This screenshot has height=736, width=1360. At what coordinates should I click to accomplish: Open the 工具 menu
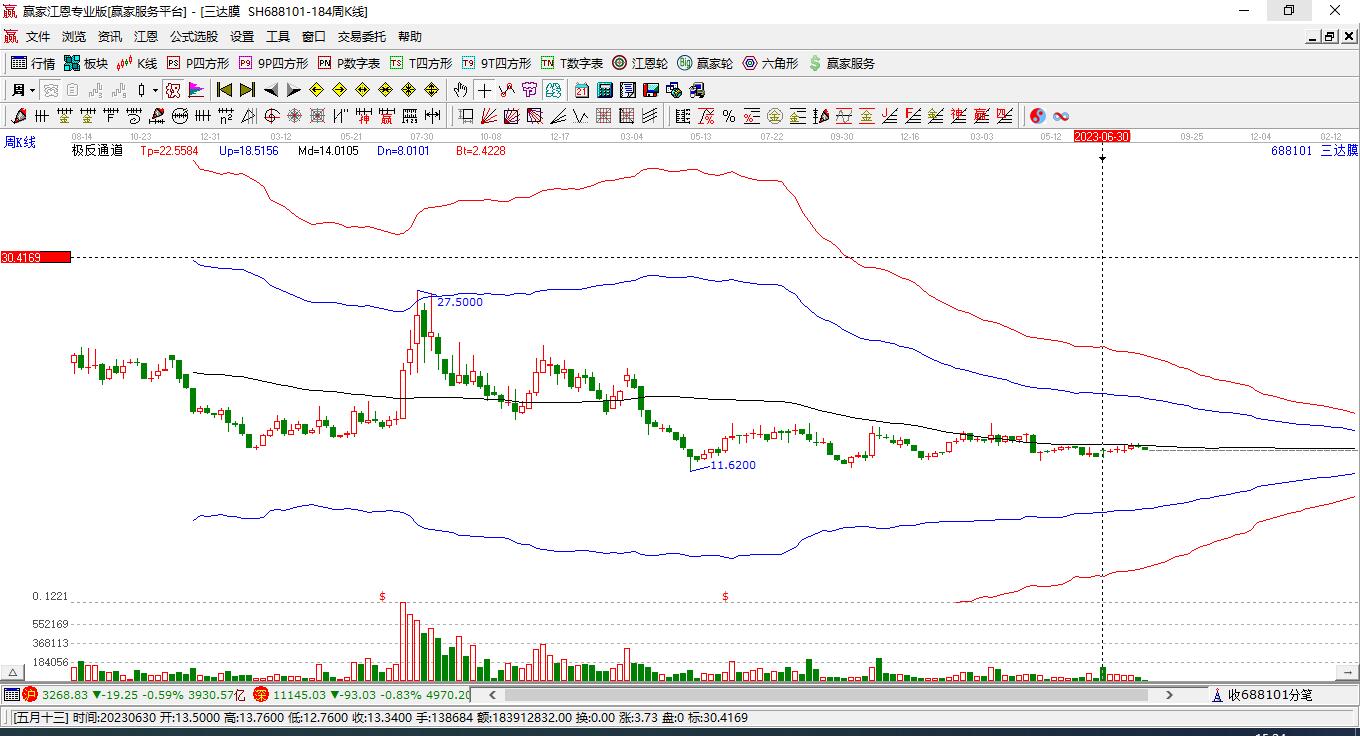pos(278,37)
